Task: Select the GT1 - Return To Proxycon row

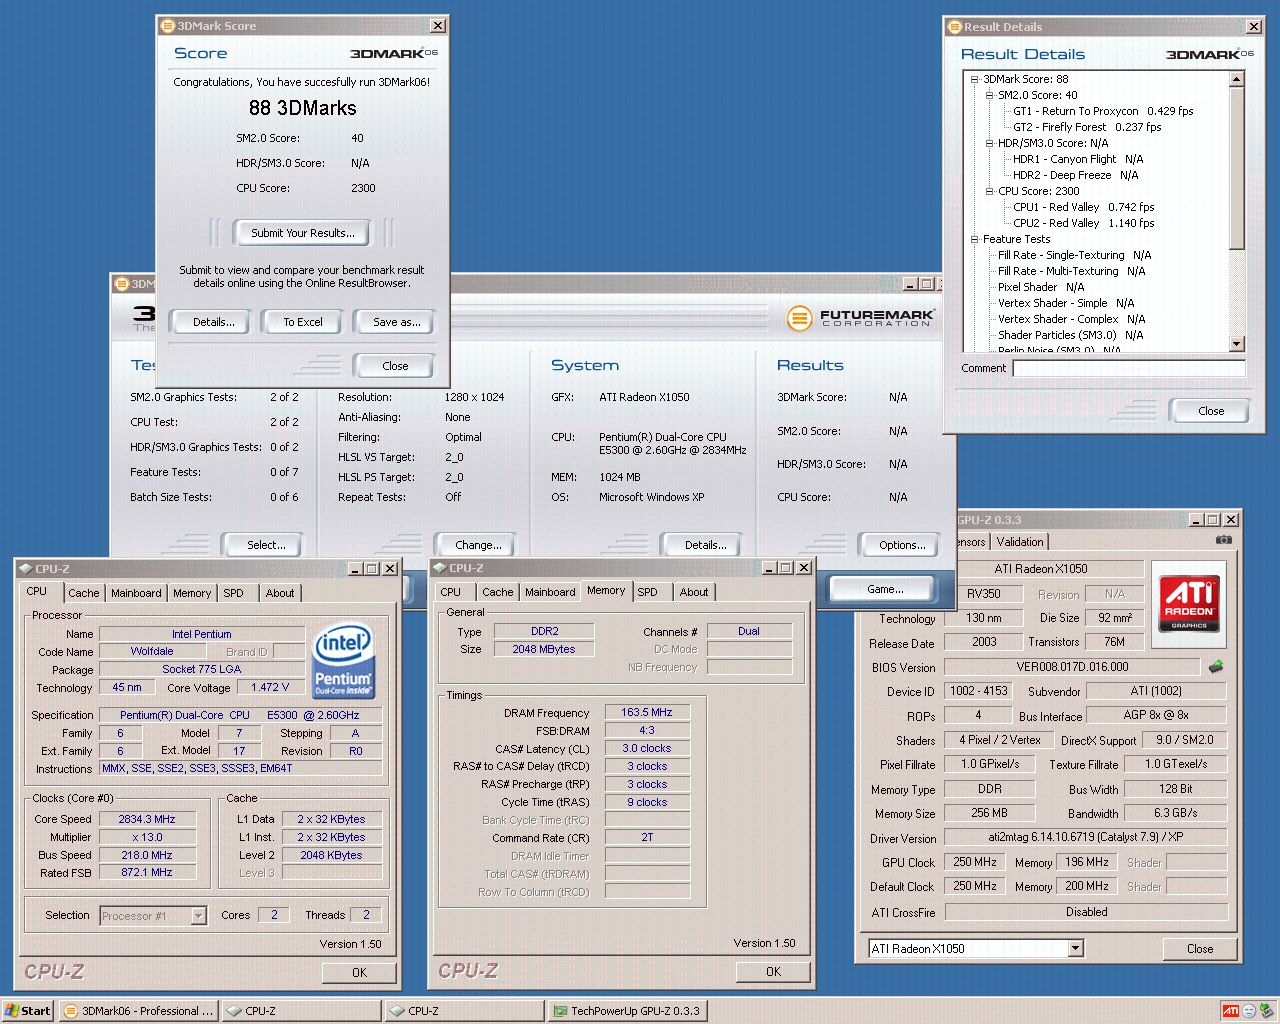Action: coord(1103,111)
